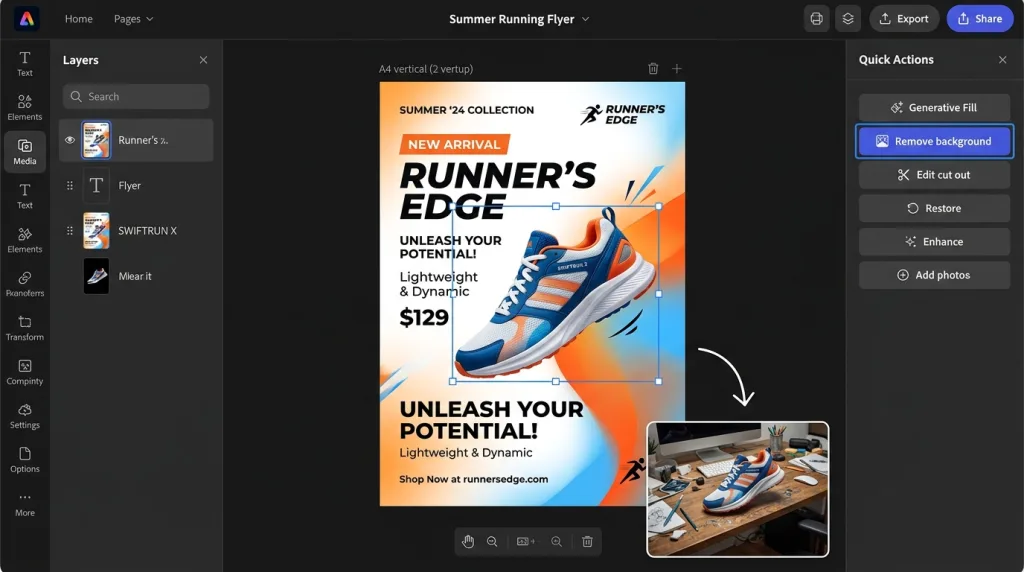Click the link-shaped Rkanoferrs sidebar icon
1024x572 pixels.
(25, 283)
